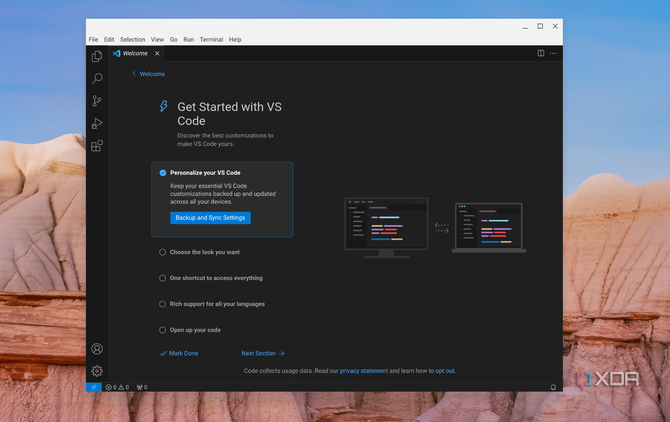This screenshot has height=422, width=670.
Task: Click Backup and Sync Settings button
Action: coord(210,218)
